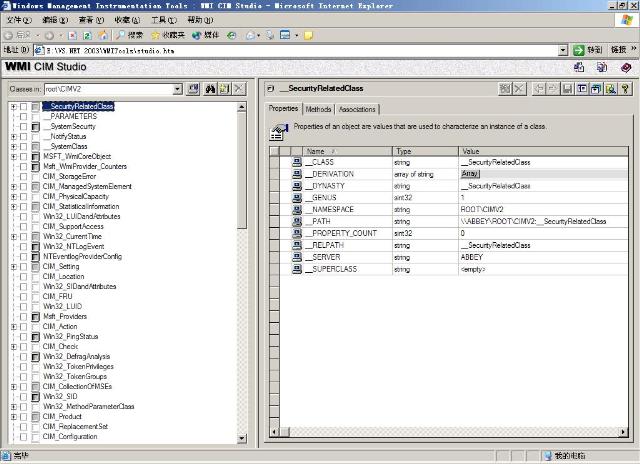Open the IE address bar dropdown arrow

(563, 50)
